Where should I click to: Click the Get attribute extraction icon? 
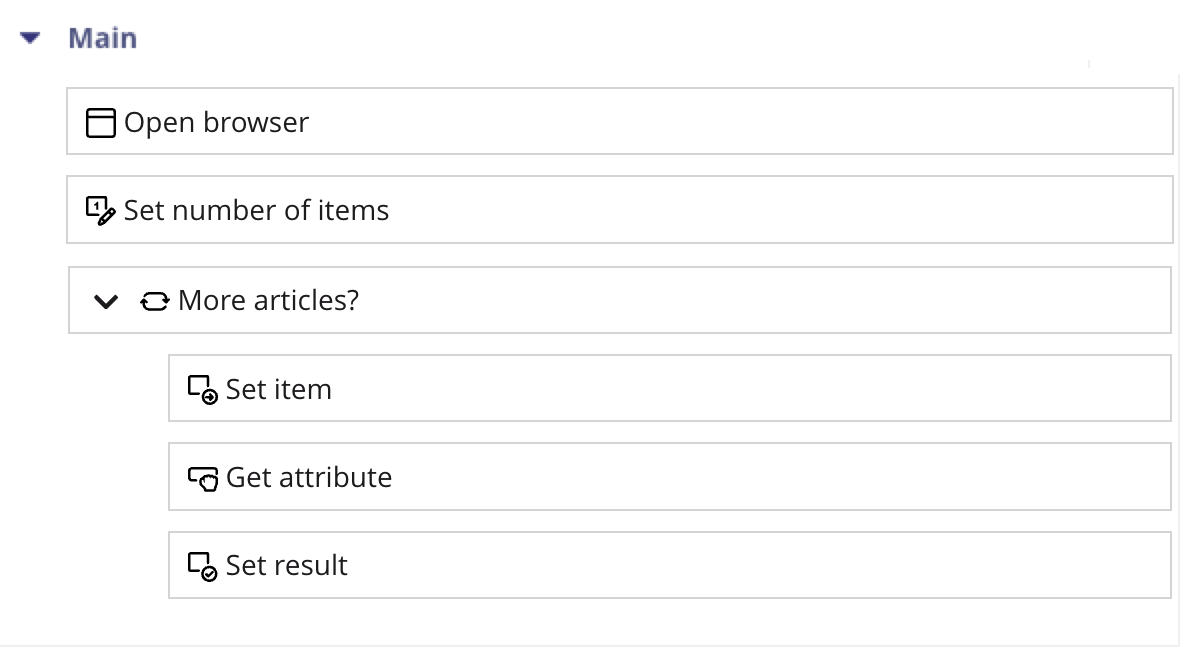pyautogui.click(x=205, y=477)
